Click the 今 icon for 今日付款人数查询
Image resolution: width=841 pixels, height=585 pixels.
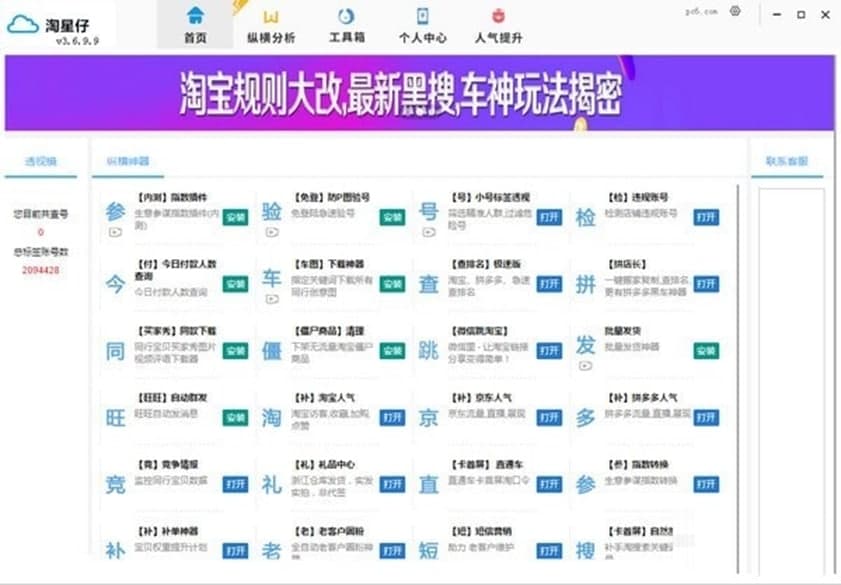(115, 284)
